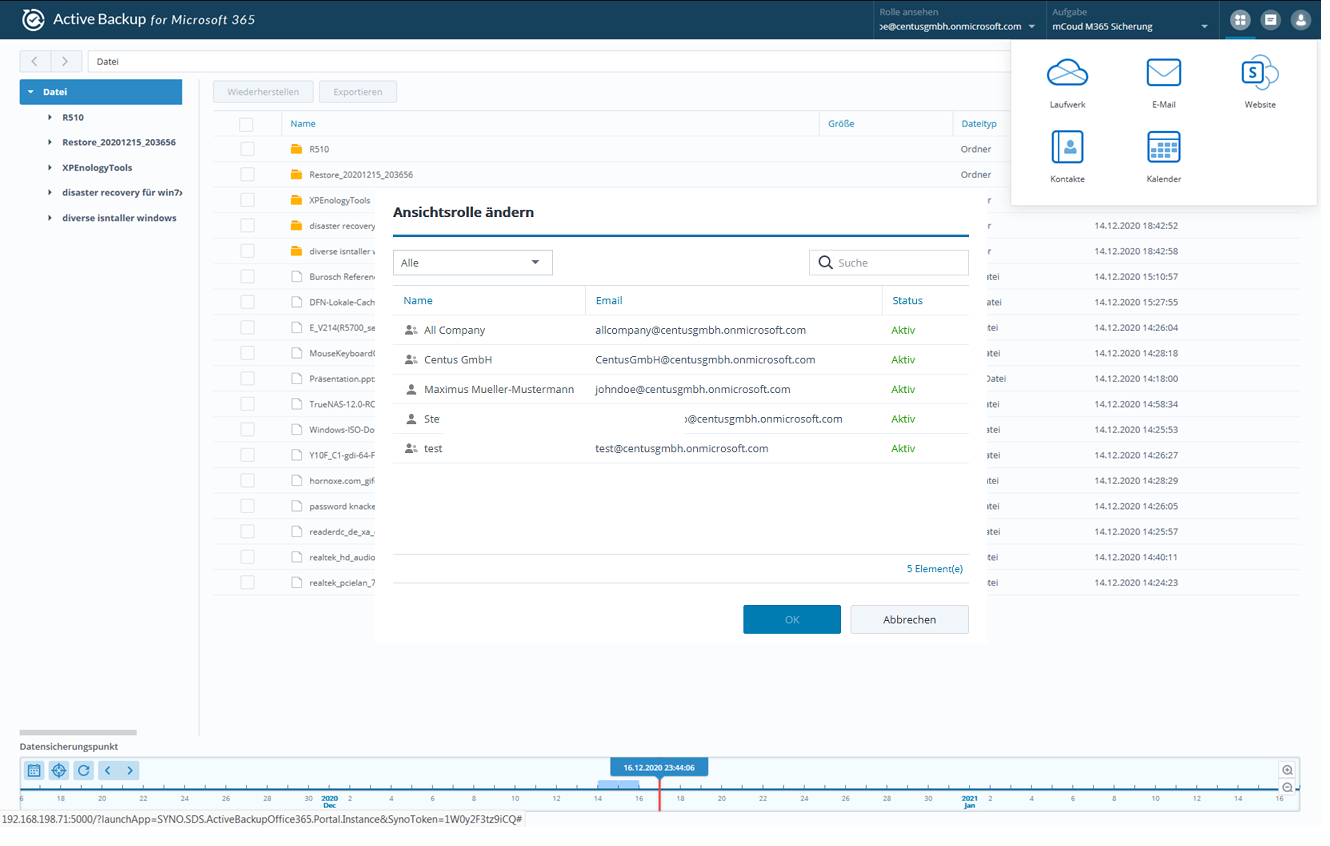Navigate back with the left arrow button
This screenshot has width=1330, height=846.
click(x=35, y=62)
